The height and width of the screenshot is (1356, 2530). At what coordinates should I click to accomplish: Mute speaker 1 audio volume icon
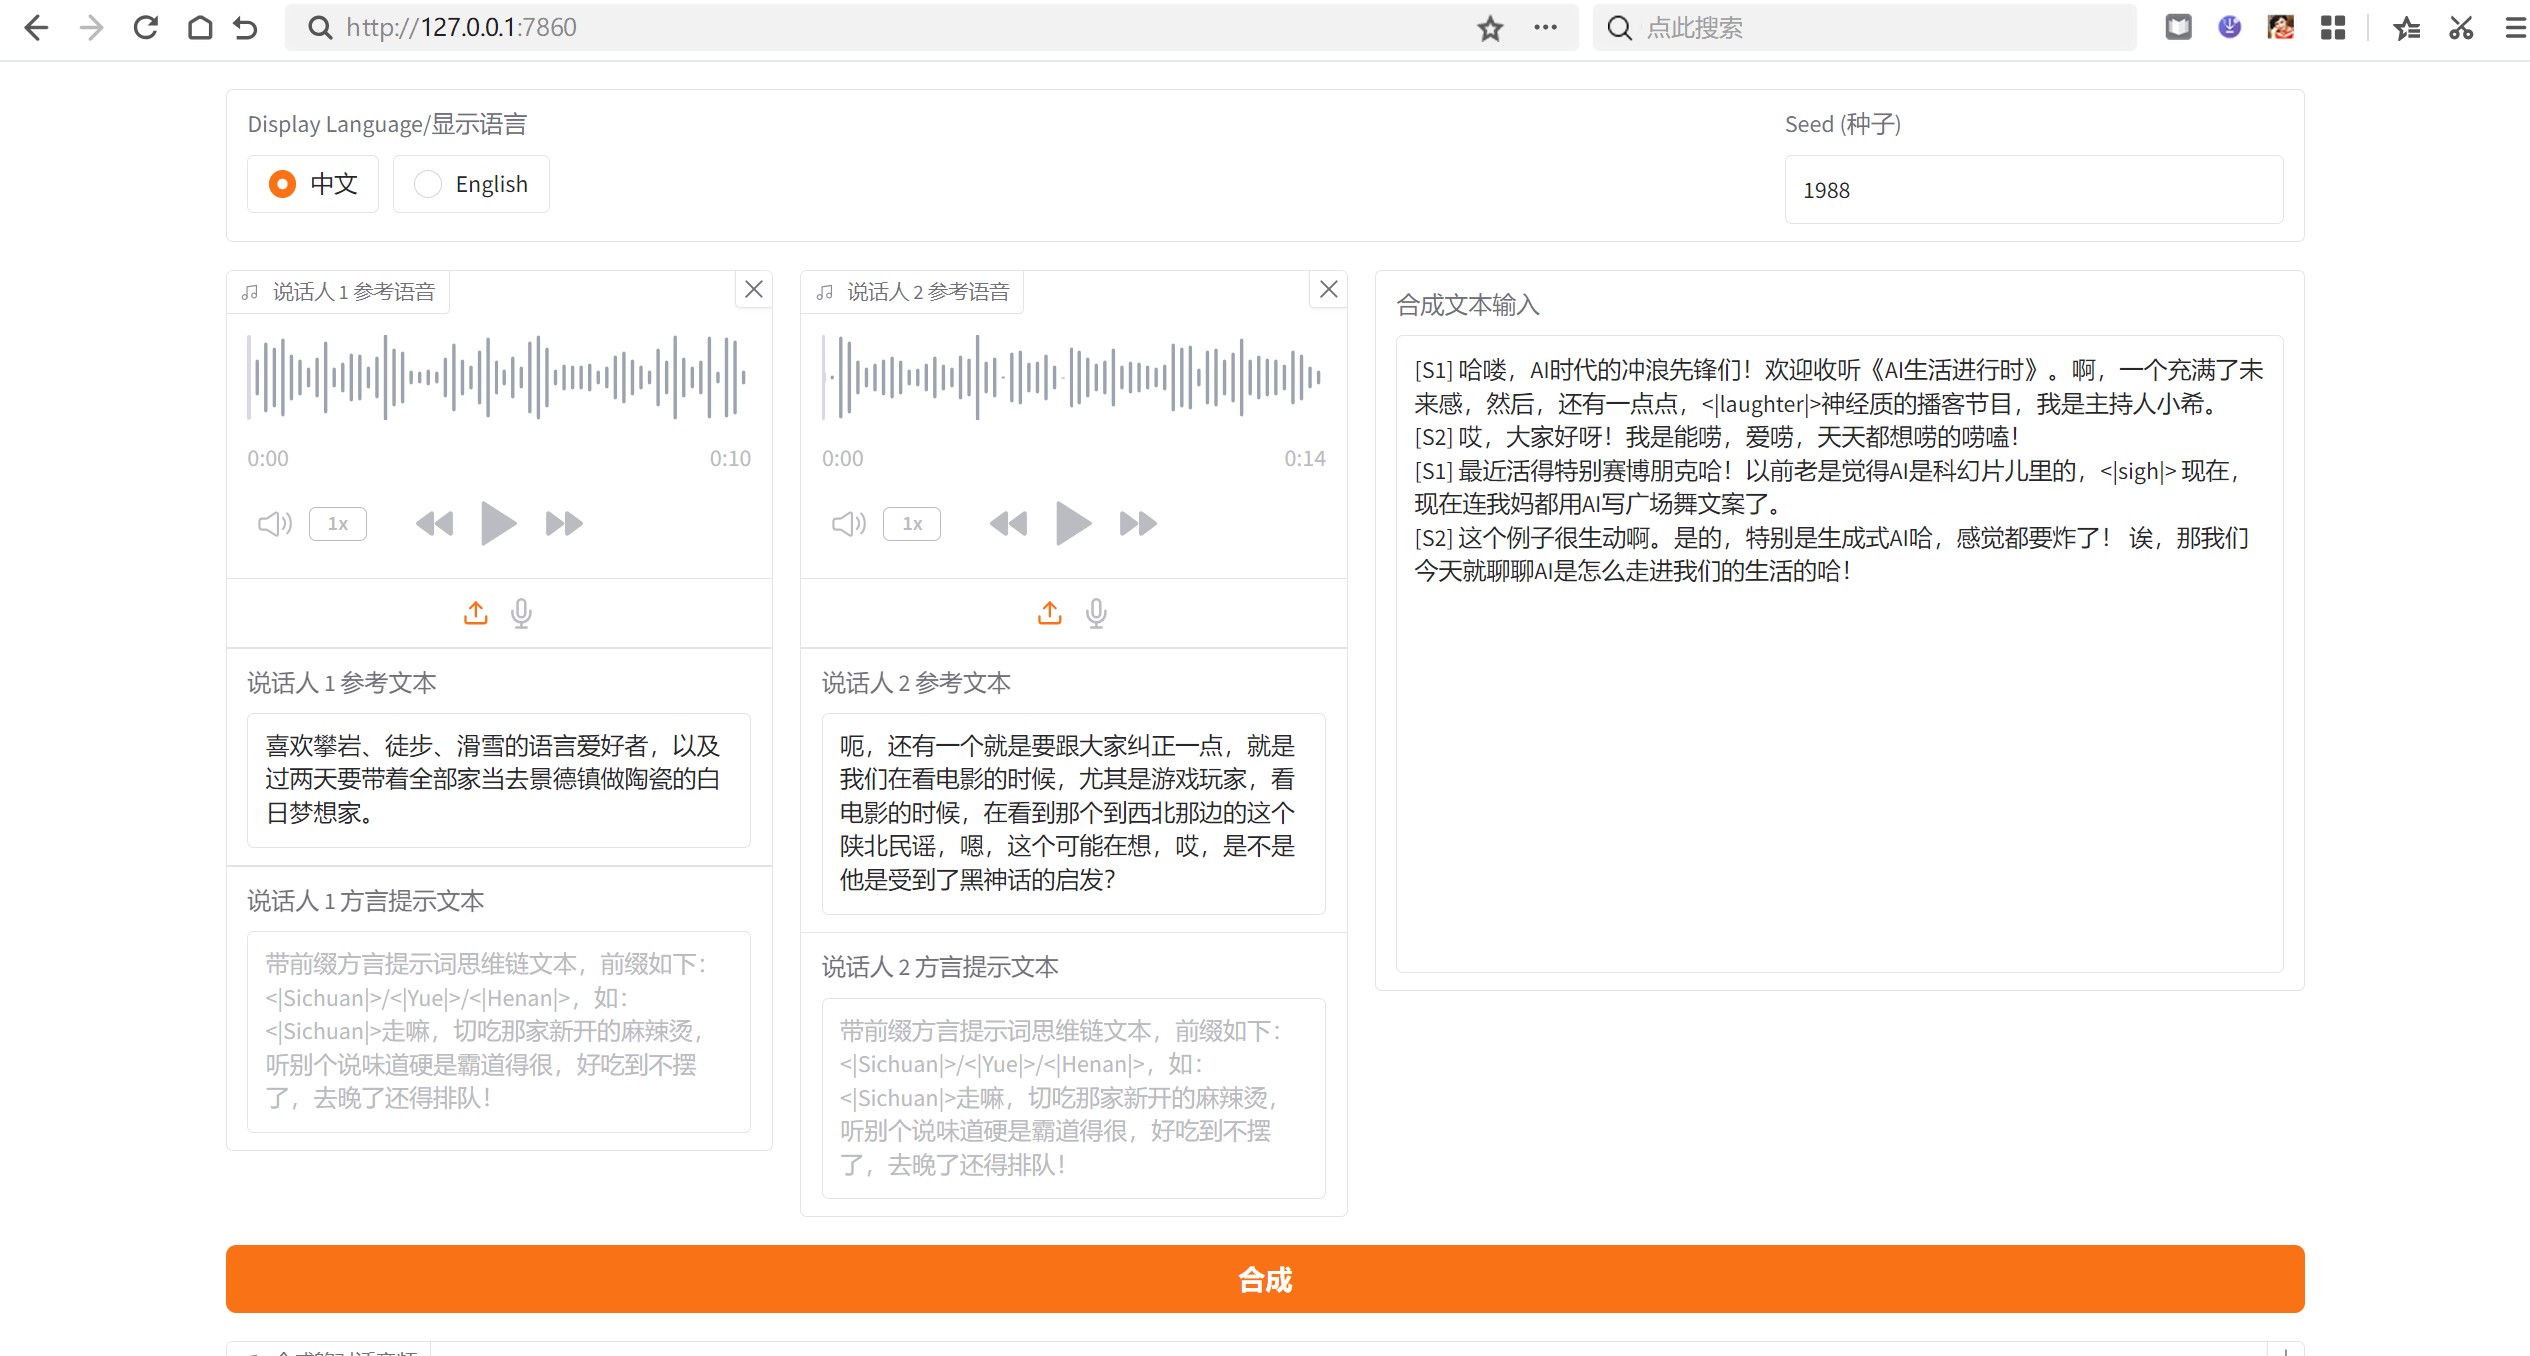tap(274, 523)
